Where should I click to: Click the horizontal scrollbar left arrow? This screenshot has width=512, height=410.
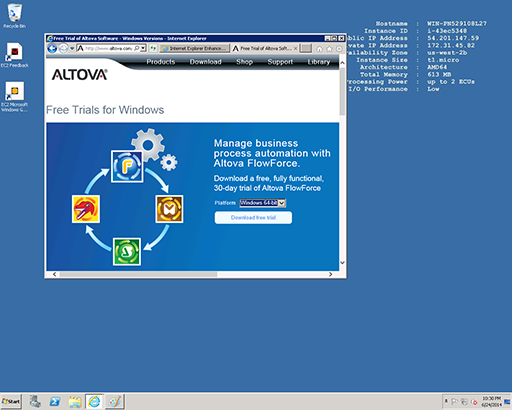54,274
